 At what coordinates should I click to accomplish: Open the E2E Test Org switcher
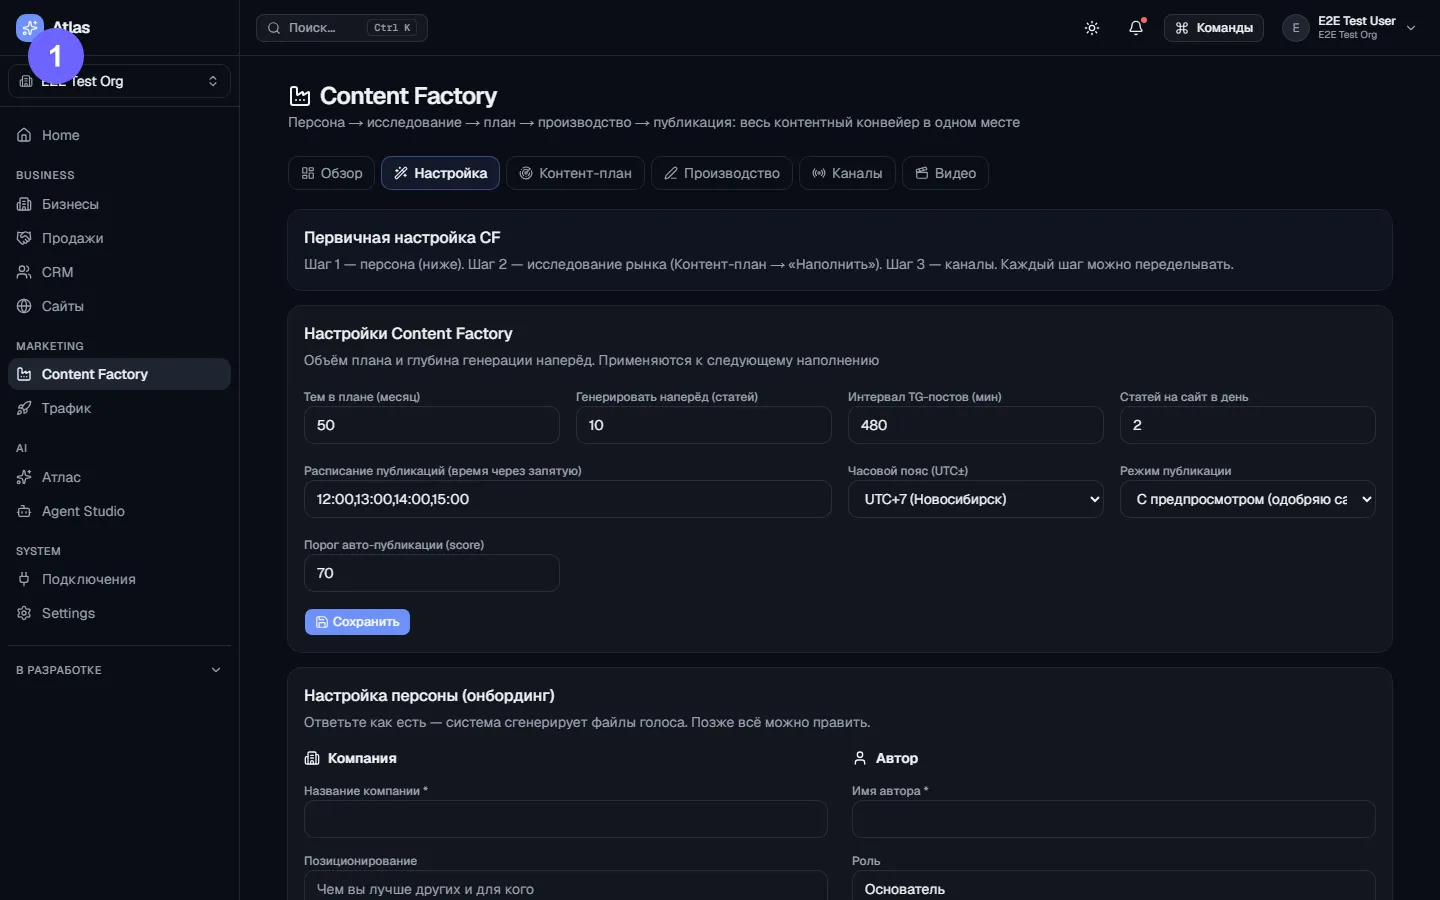click(119, 81)
